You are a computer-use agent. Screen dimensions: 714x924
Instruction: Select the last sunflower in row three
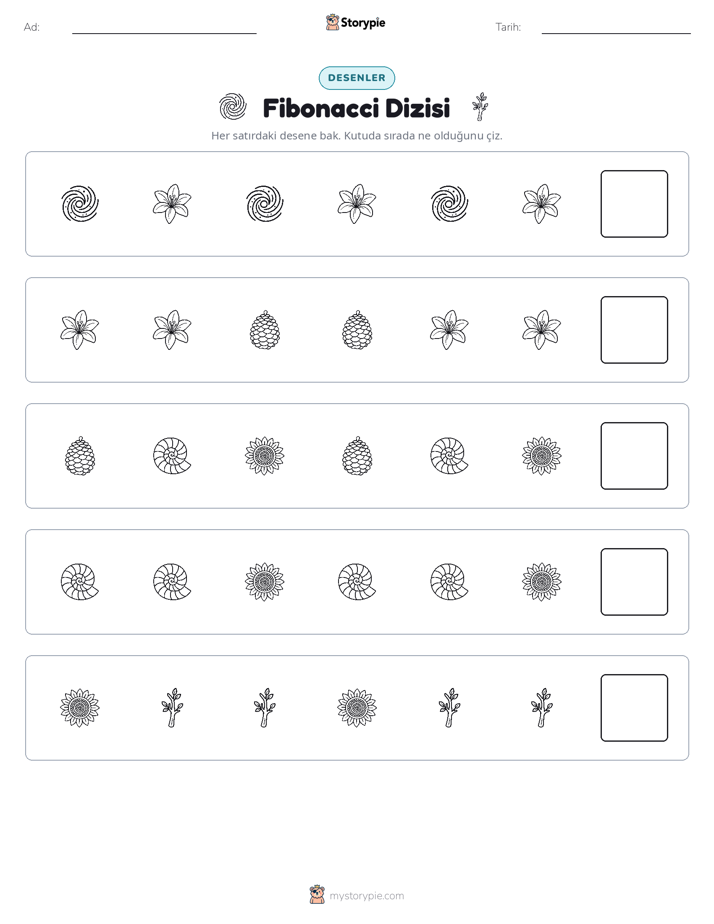[541, 456]
